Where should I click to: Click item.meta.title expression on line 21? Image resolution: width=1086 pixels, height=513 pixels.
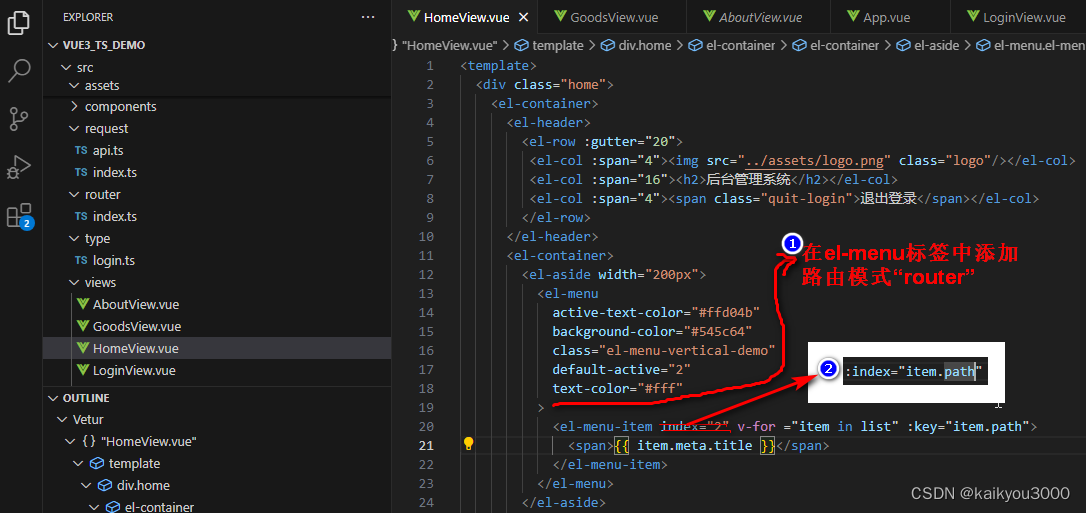pyautogui.click(x=694, y=445)
